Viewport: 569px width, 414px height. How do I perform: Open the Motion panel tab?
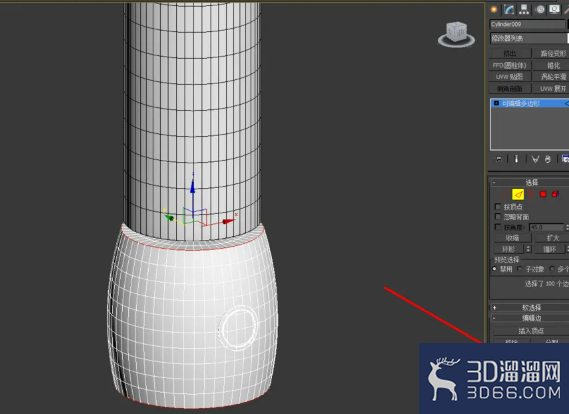540,9
